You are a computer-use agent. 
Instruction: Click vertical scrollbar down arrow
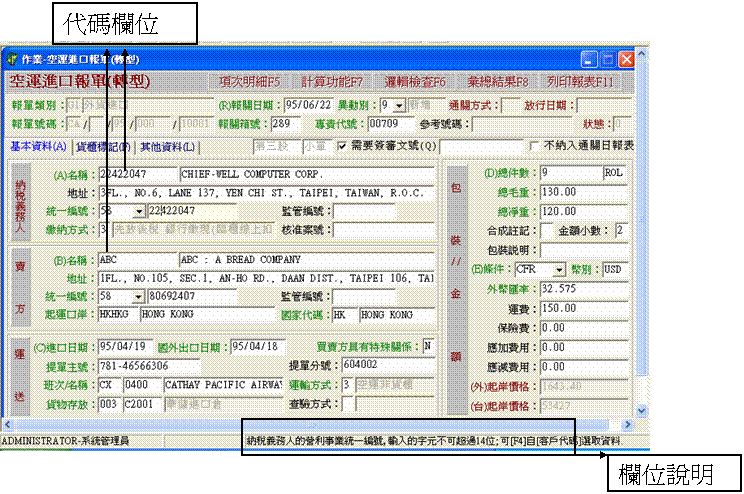(642, 410)
